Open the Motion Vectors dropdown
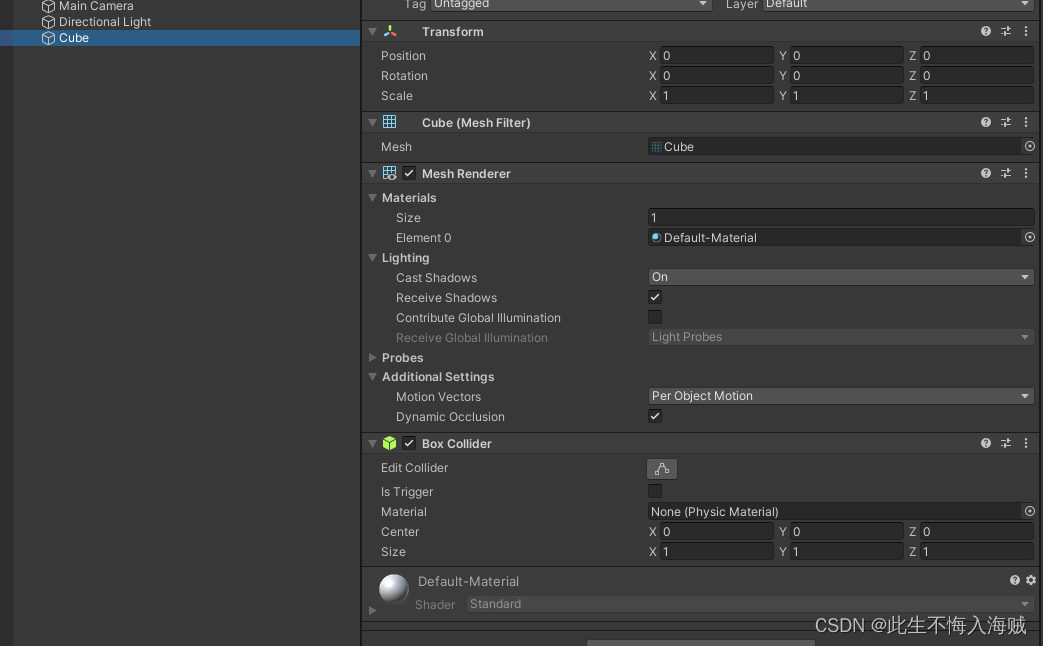The width and height of the screenshot is (1043, 646). tap(840, 396)
